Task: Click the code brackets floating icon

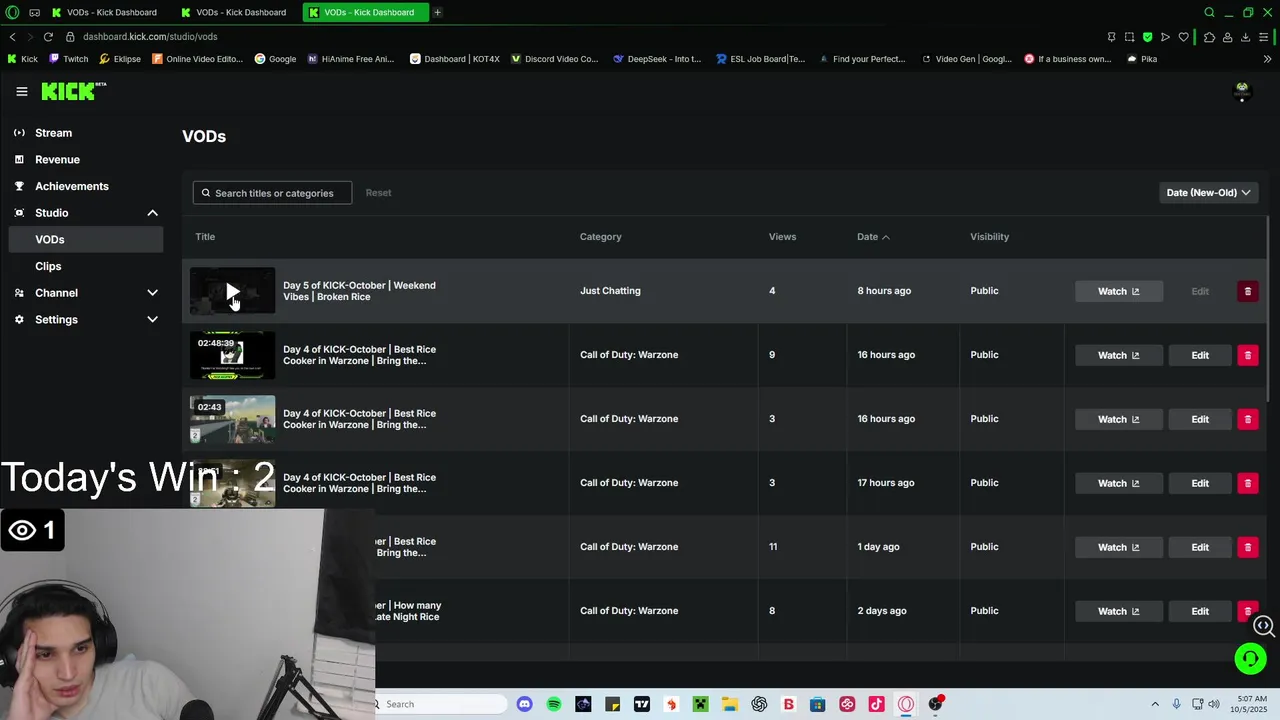Action: [x=1264, y=626]
